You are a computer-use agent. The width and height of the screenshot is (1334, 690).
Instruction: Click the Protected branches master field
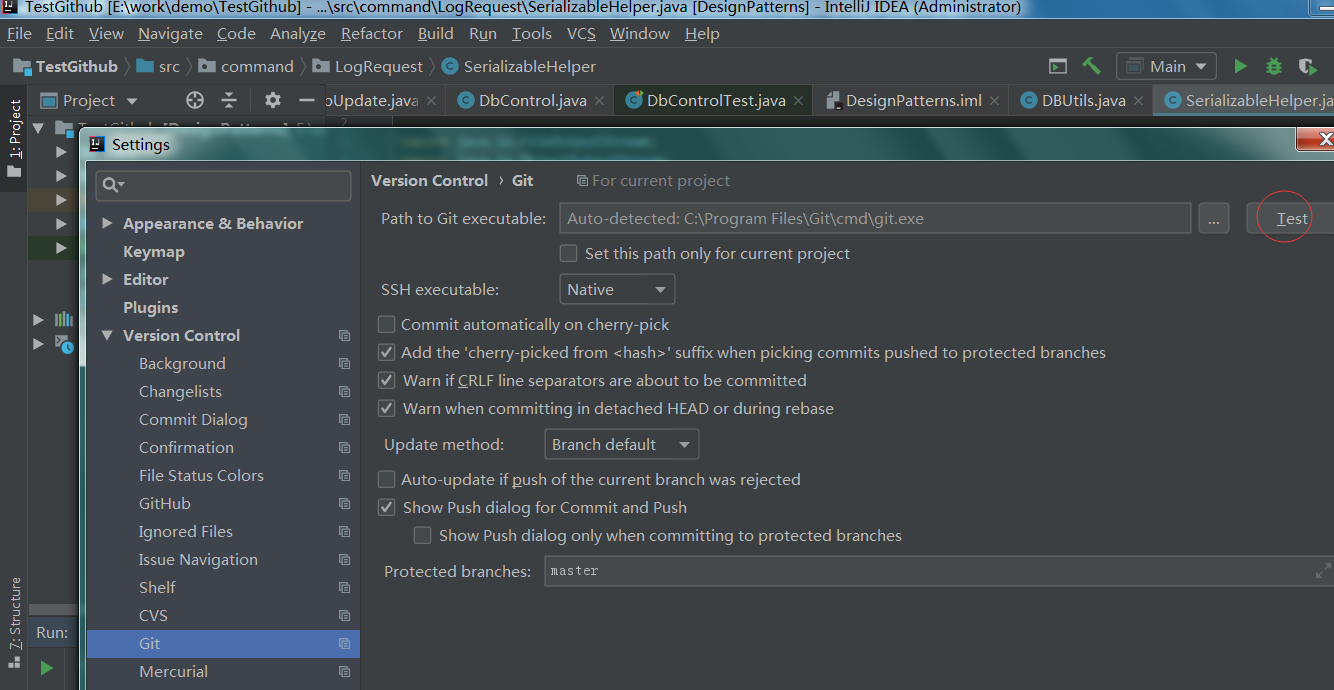939,571
